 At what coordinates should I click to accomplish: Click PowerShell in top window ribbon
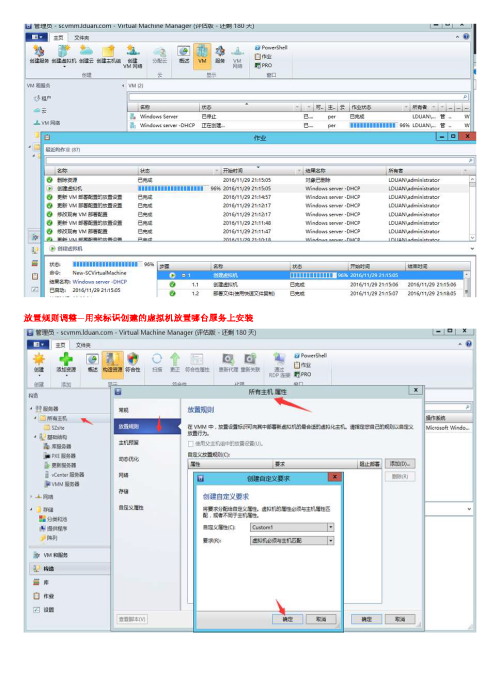coord(271,47)
